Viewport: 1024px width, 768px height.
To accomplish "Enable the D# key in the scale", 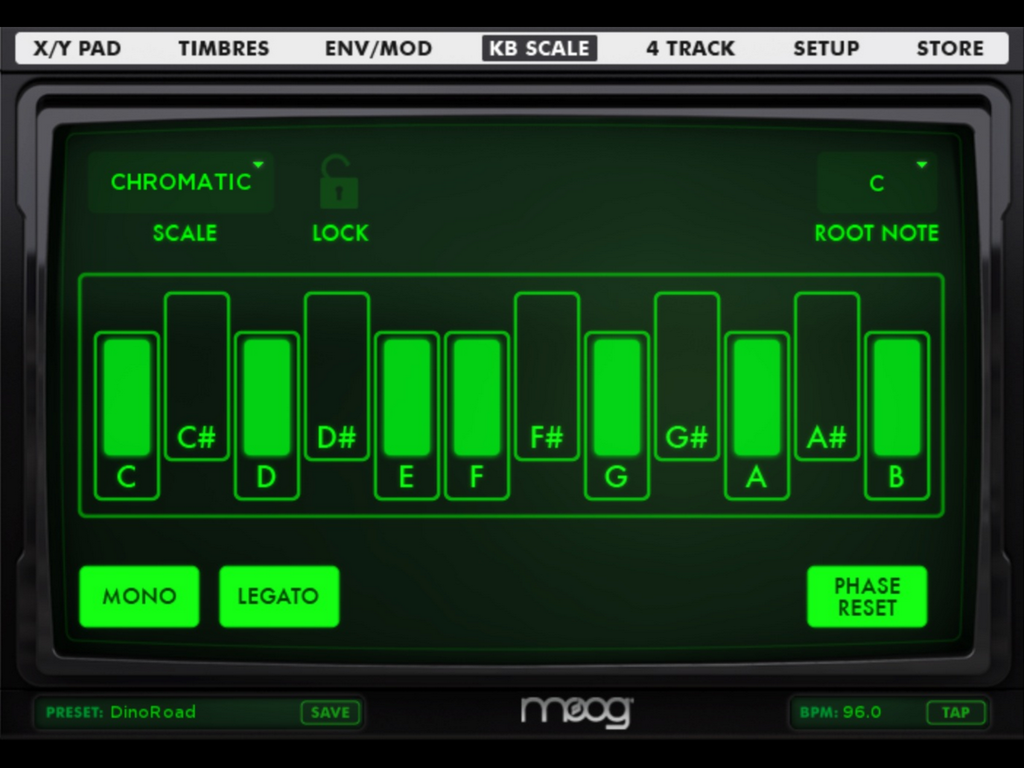I will (x=336, y=376).
